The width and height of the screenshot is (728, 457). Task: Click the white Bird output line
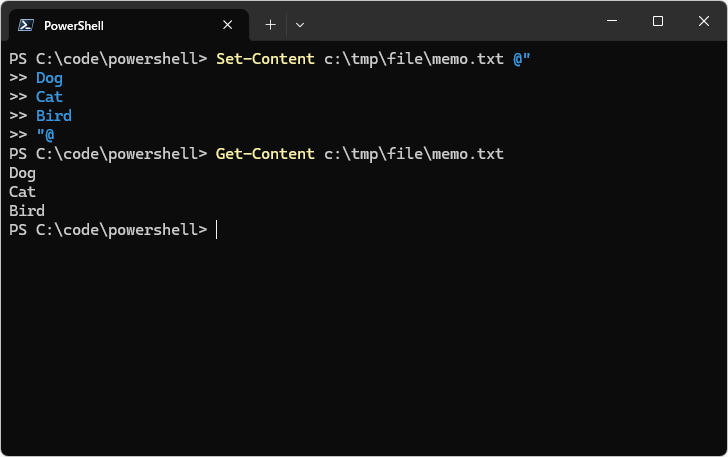click(x=27, y=211)
